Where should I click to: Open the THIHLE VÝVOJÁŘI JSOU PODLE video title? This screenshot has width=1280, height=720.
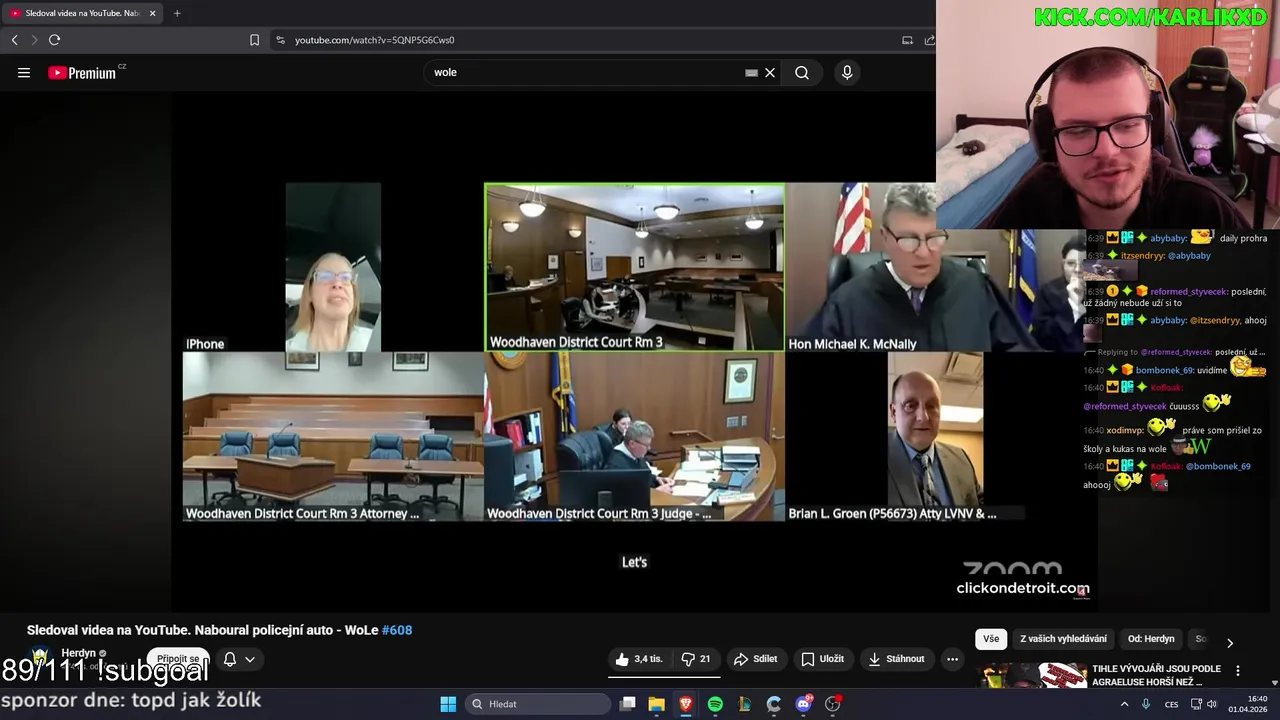coord(1156,676)
